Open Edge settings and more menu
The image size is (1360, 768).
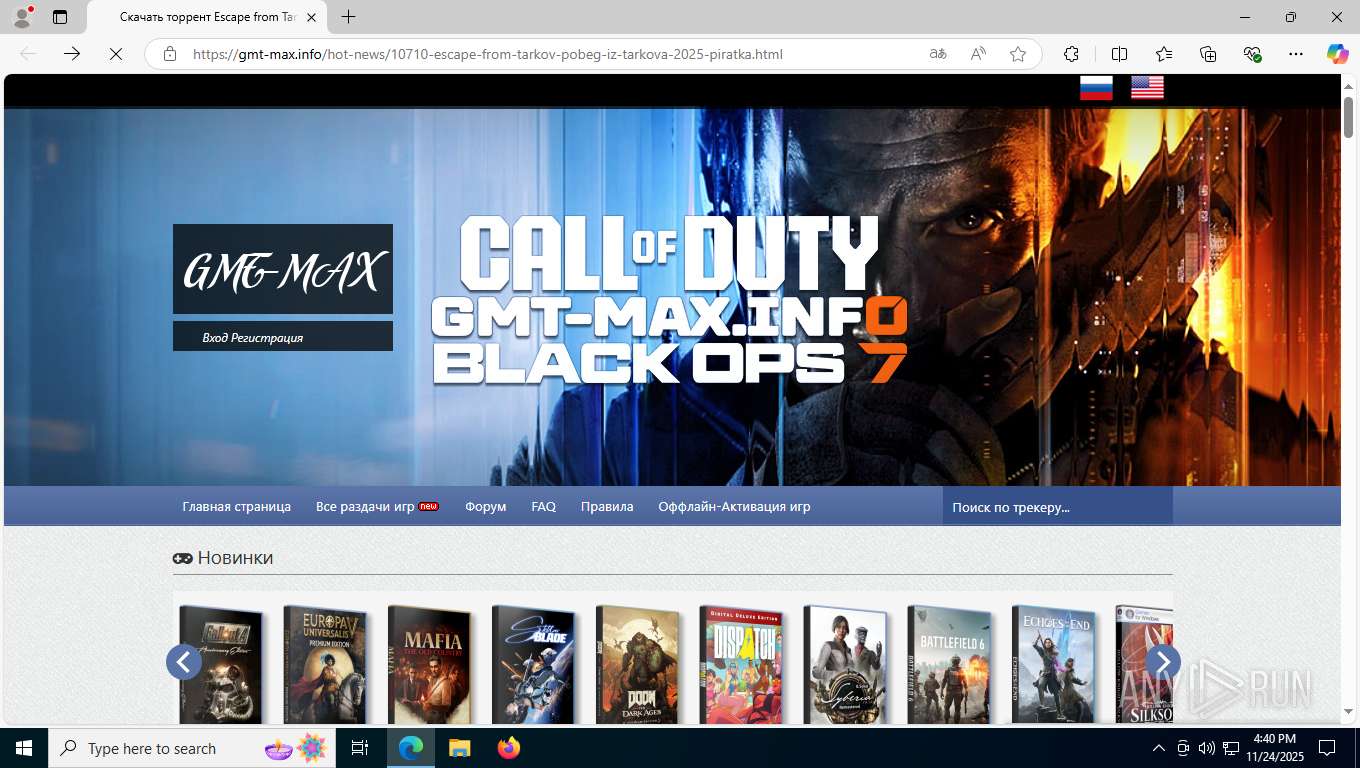click(1296, 54)
